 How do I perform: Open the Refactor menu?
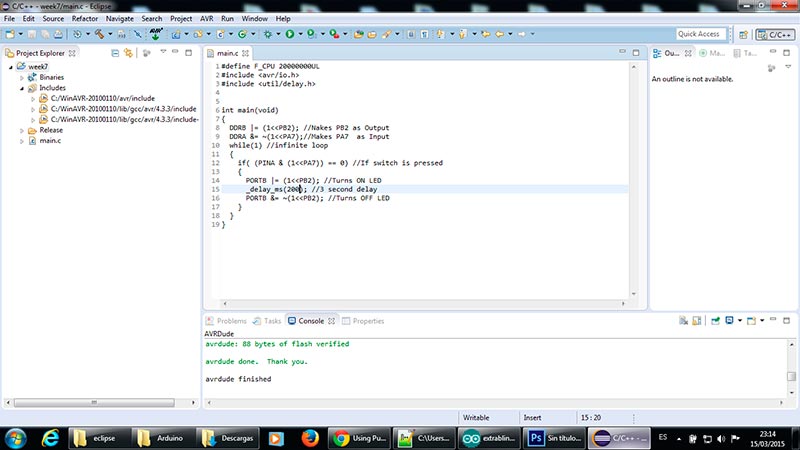point(85,18)
